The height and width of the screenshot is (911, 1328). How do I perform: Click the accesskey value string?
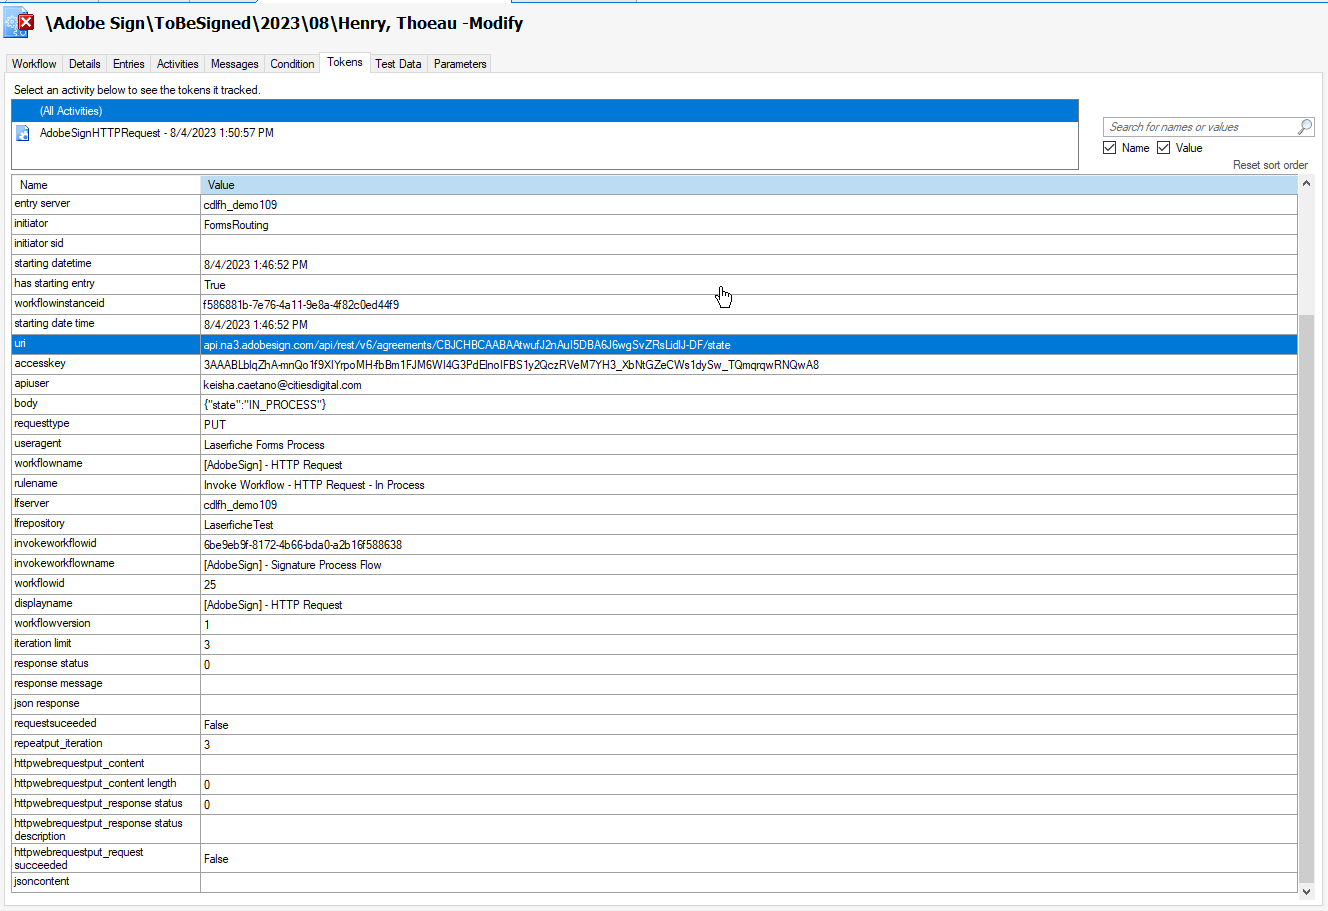click(511, 365)
